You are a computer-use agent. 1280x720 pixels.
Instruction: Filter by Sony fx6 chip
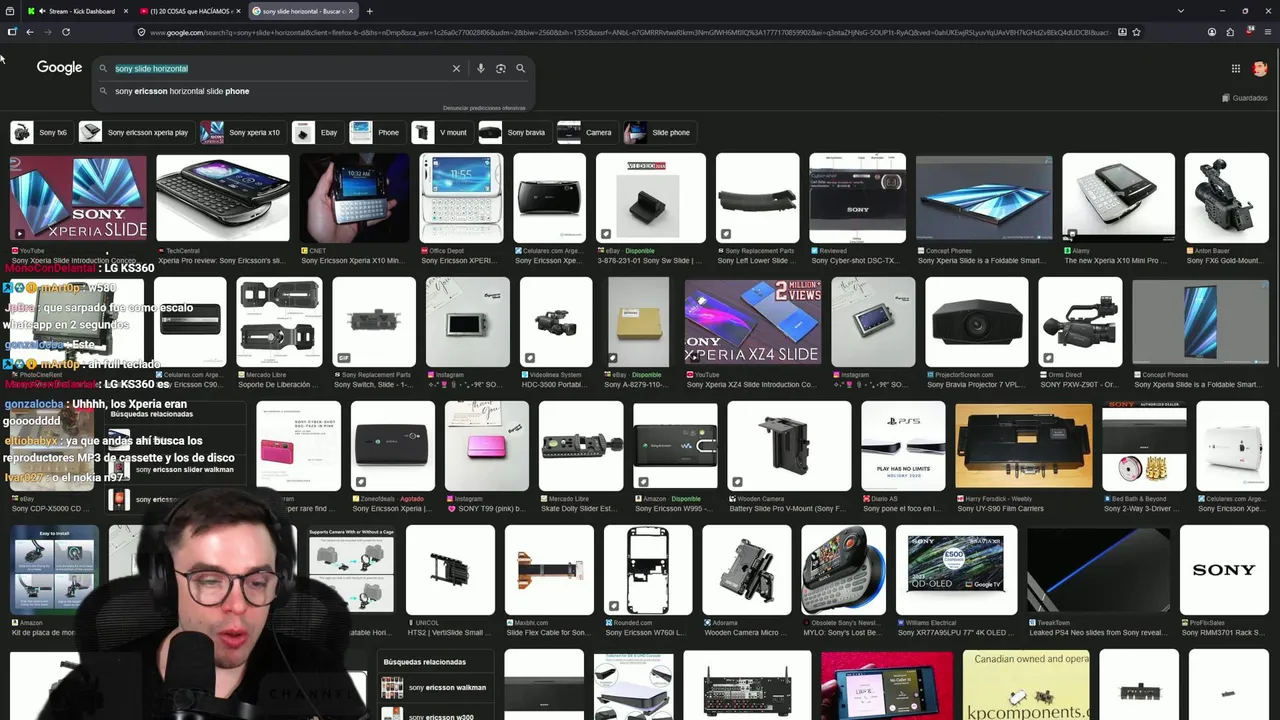[x=41, y=132]
